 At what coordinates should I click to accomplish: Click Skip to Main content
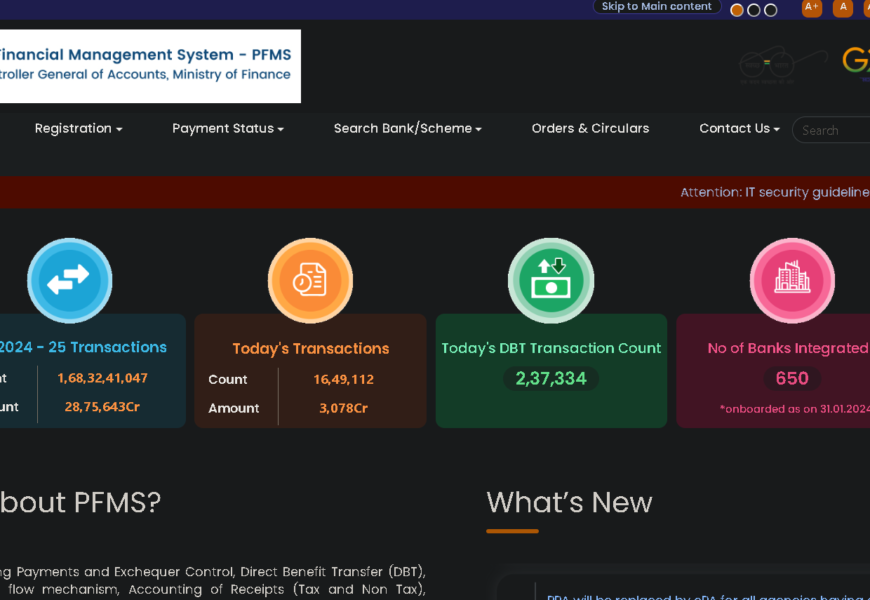(656, 7)
